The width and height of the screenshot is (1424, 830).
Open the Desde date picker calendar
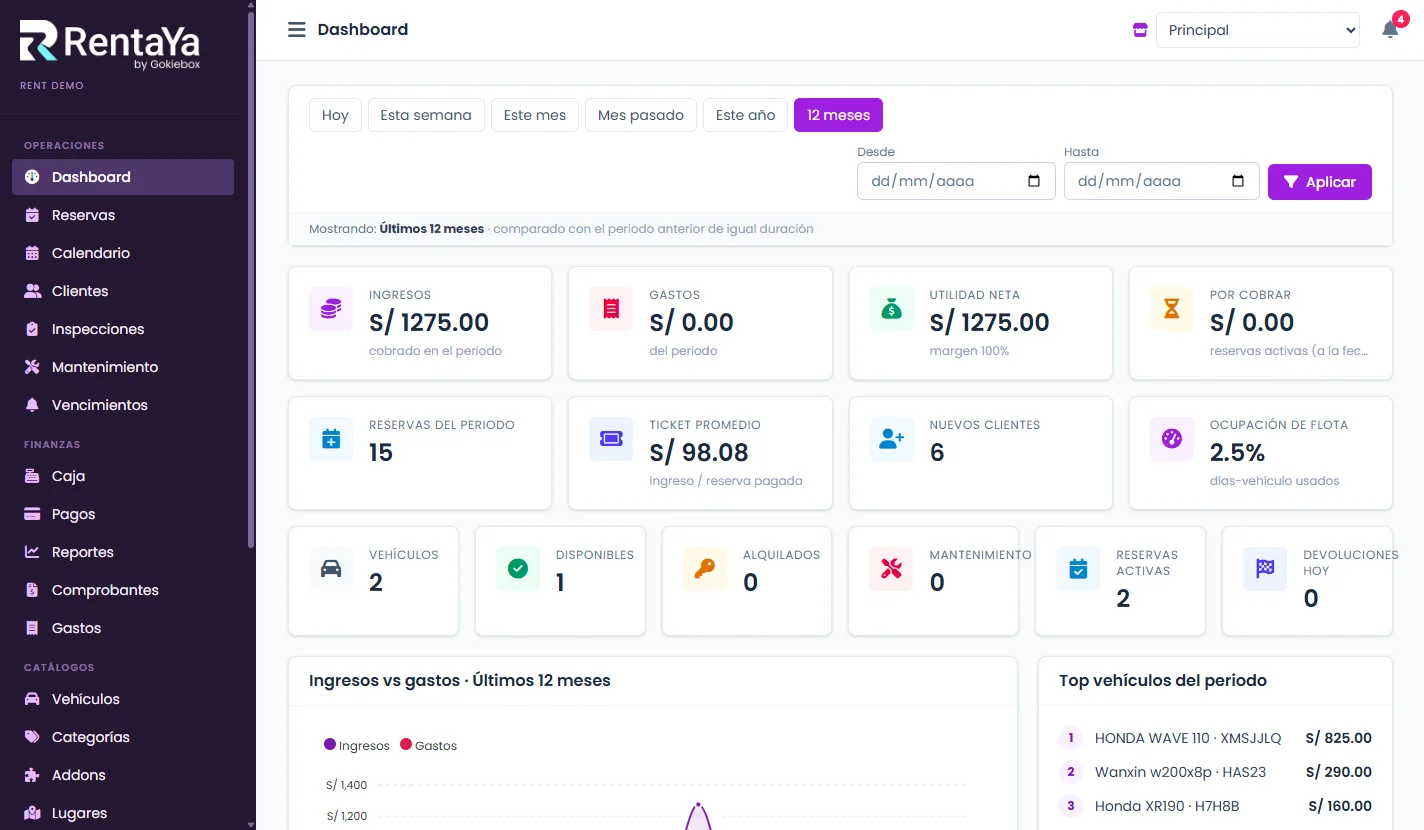[1034, 182]
